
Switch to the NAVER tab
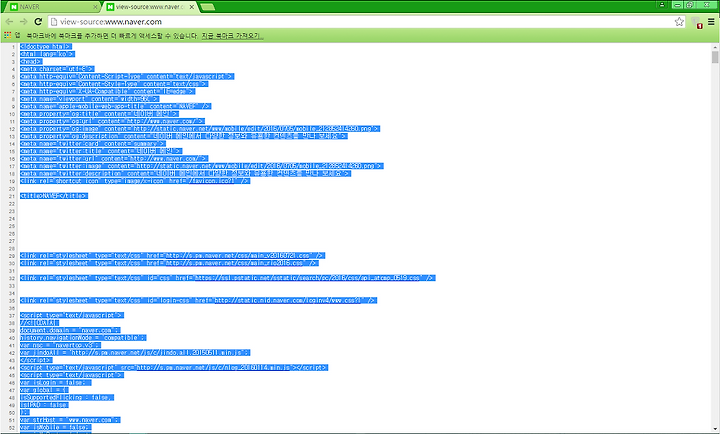point(51,7)
